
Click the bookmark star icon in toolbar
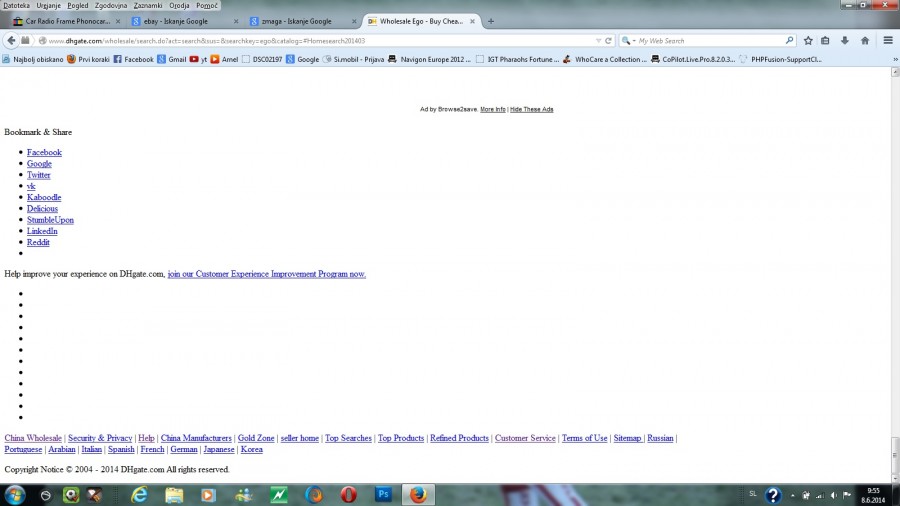808,41
